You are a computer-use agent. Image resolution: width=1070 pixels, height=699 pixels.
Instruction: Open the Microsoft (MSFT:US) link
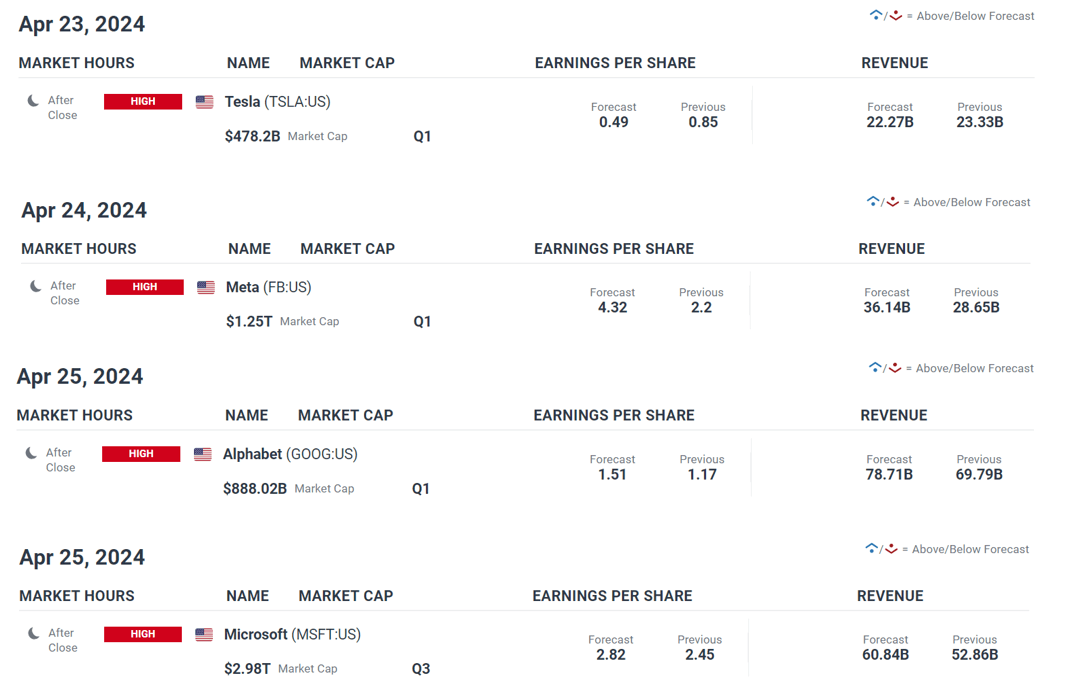pyautogui.click(x=292, y=634)
